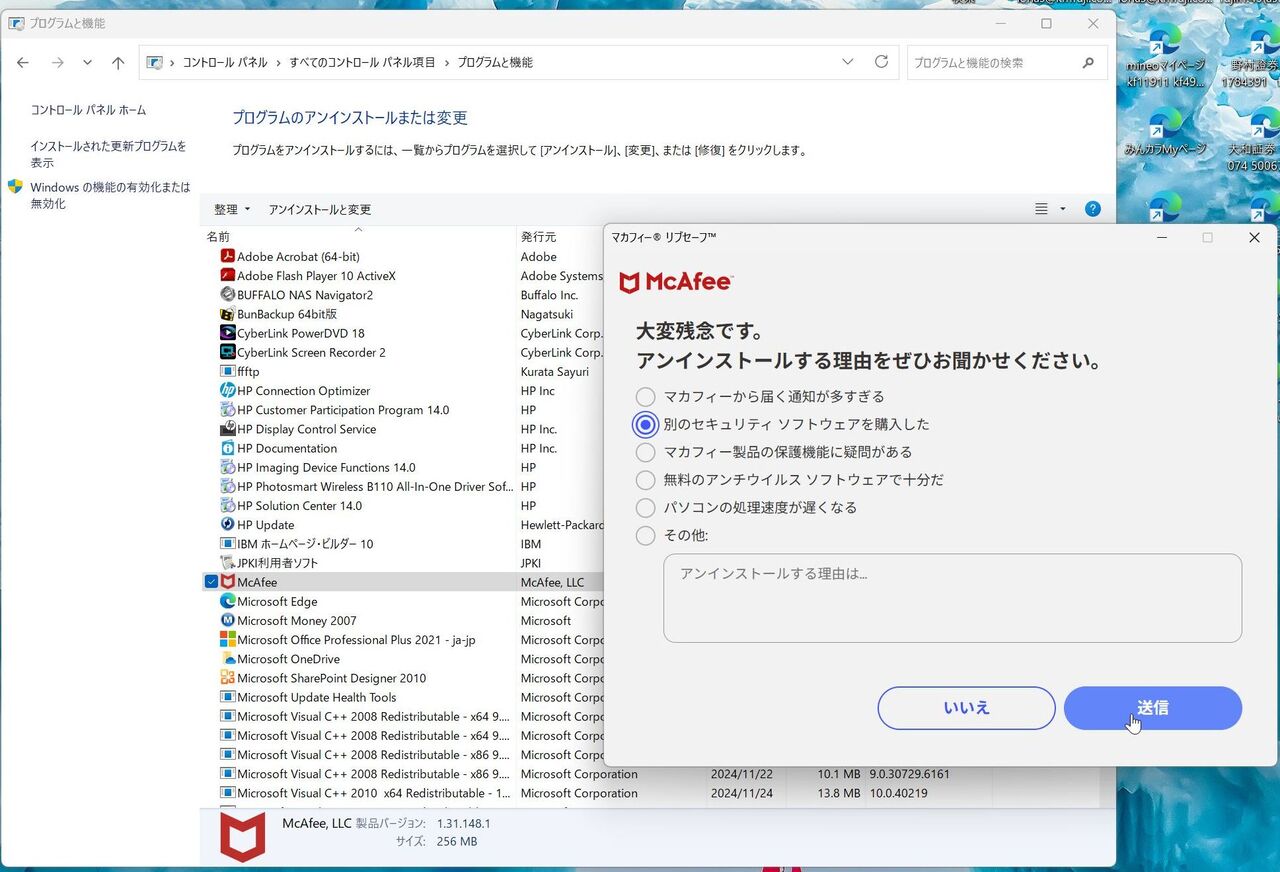Screen dimensions: 1280x872
Task: Select the ffftp program icon
Action: pyautogui.click(x=228, y=372)
